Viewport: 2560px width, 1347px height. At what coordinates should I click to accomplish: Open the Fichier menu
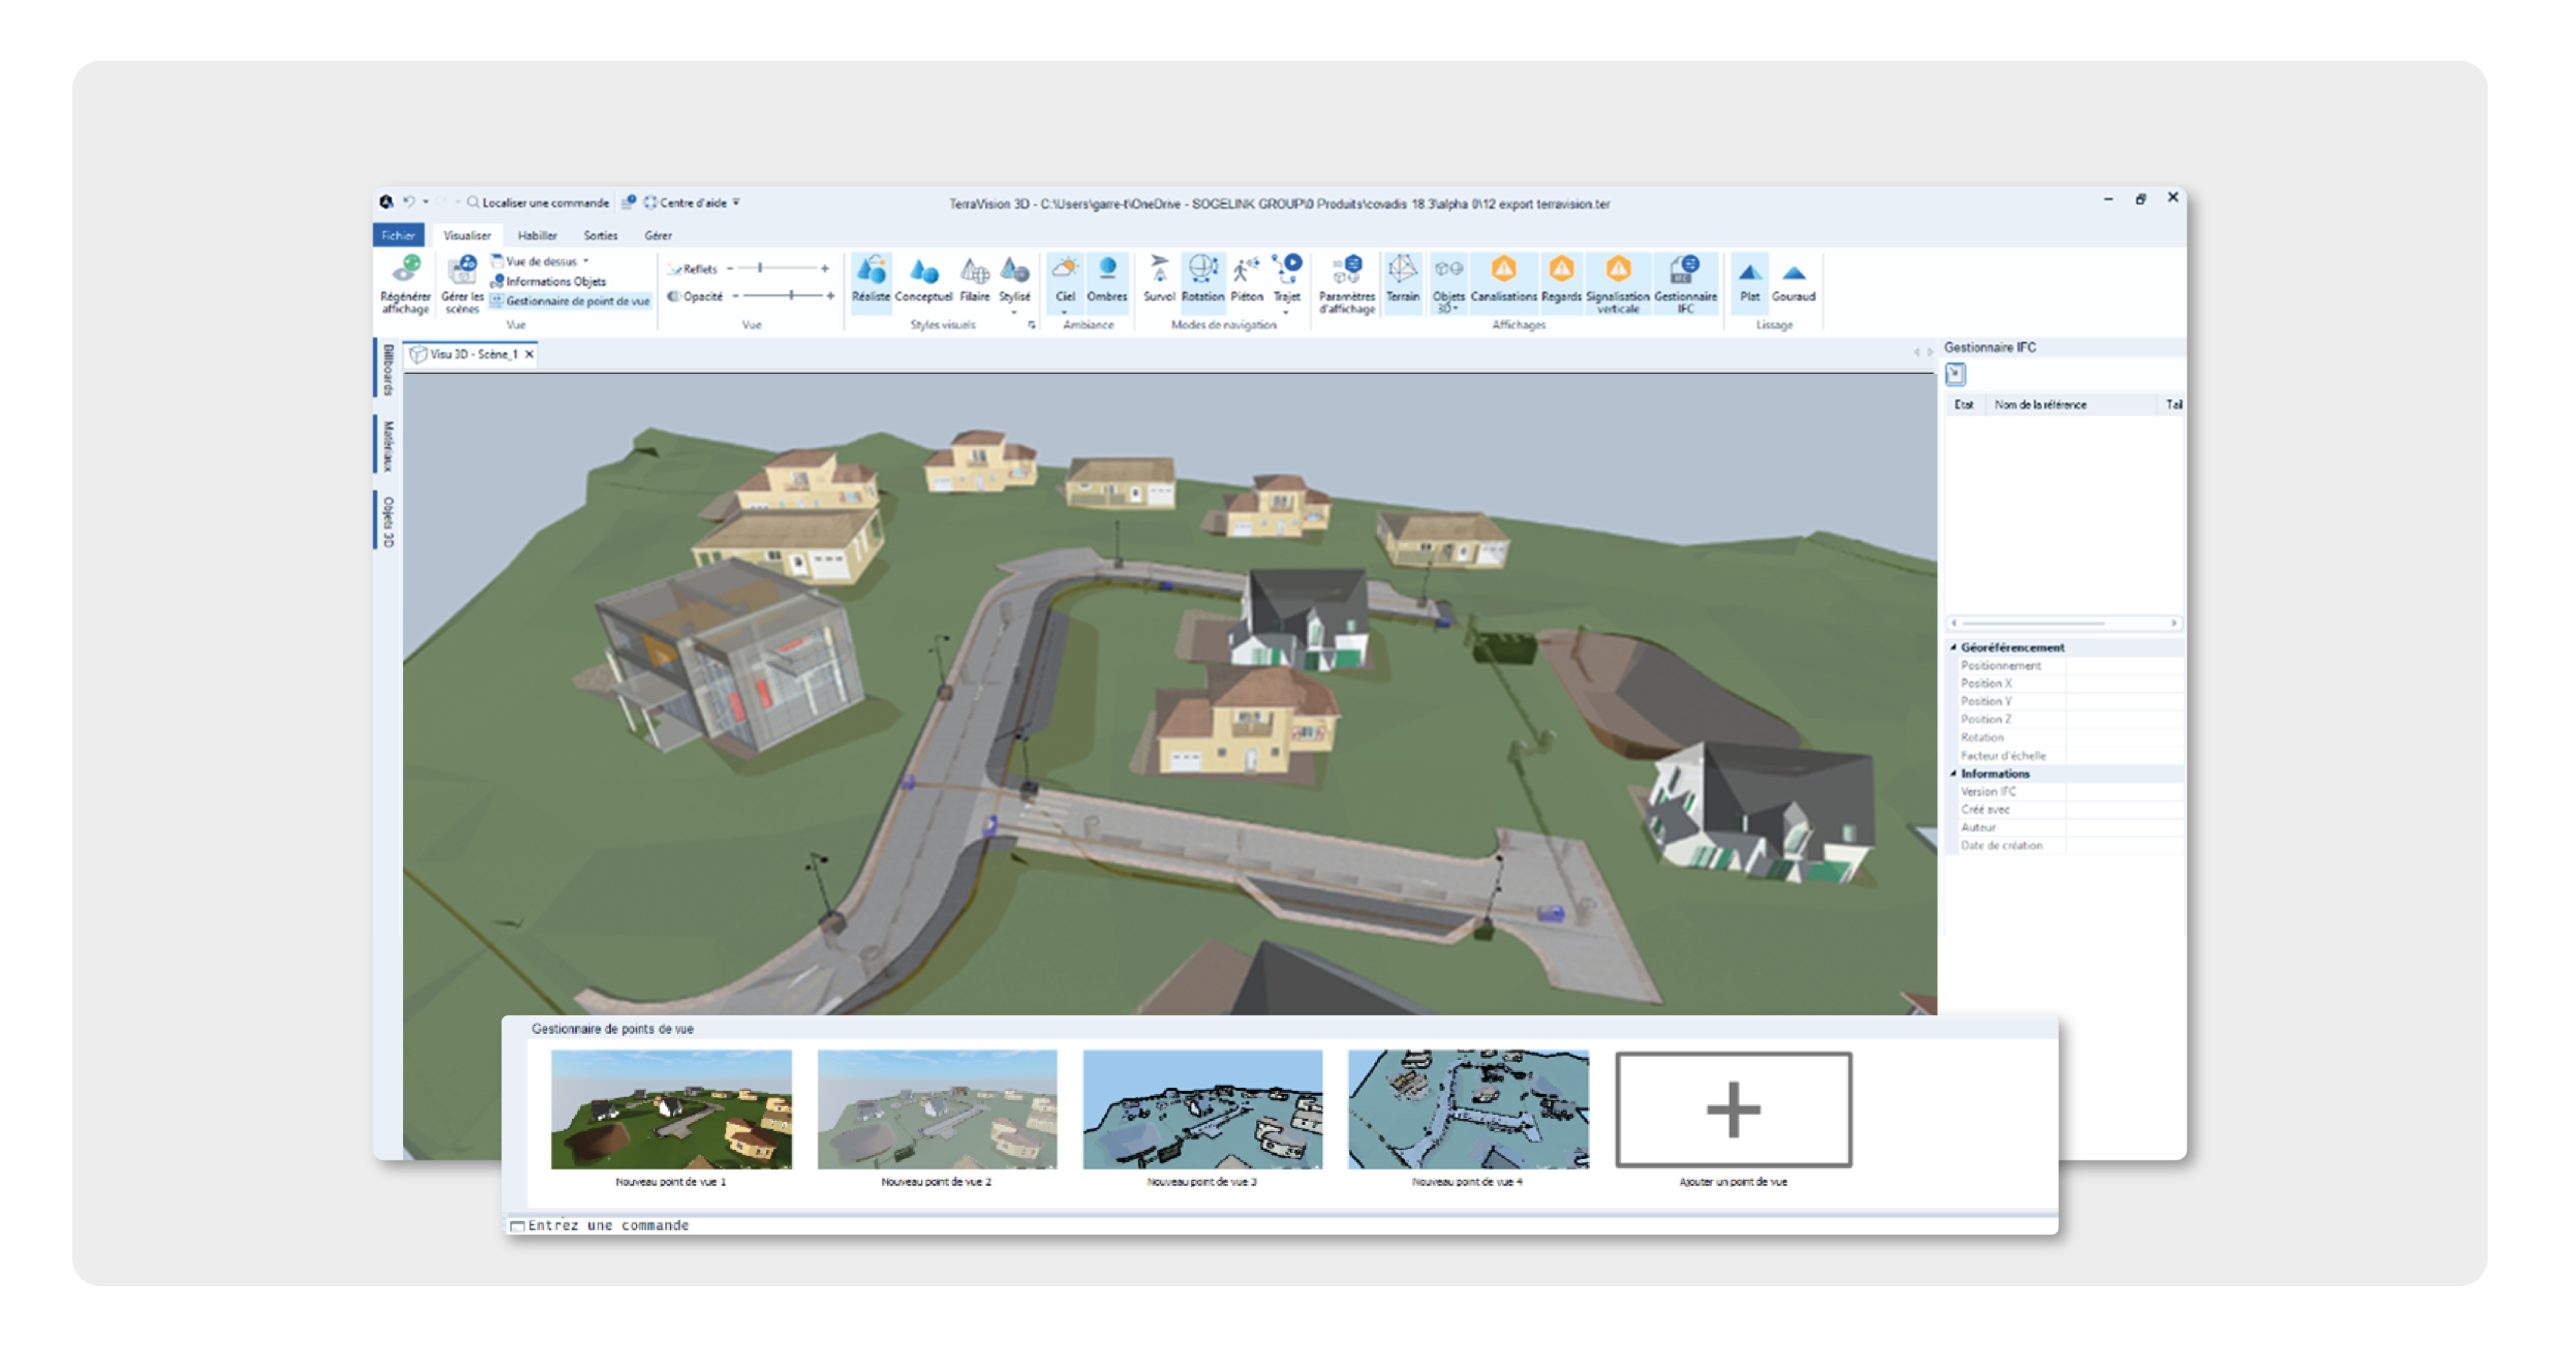398,235
